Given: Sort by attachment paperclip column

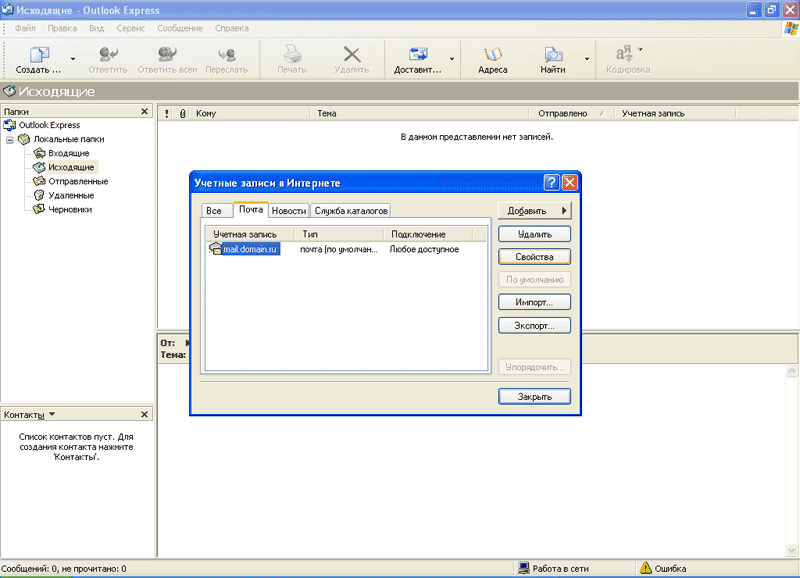Looking at the screenshot, I should [x=182, y=113].
